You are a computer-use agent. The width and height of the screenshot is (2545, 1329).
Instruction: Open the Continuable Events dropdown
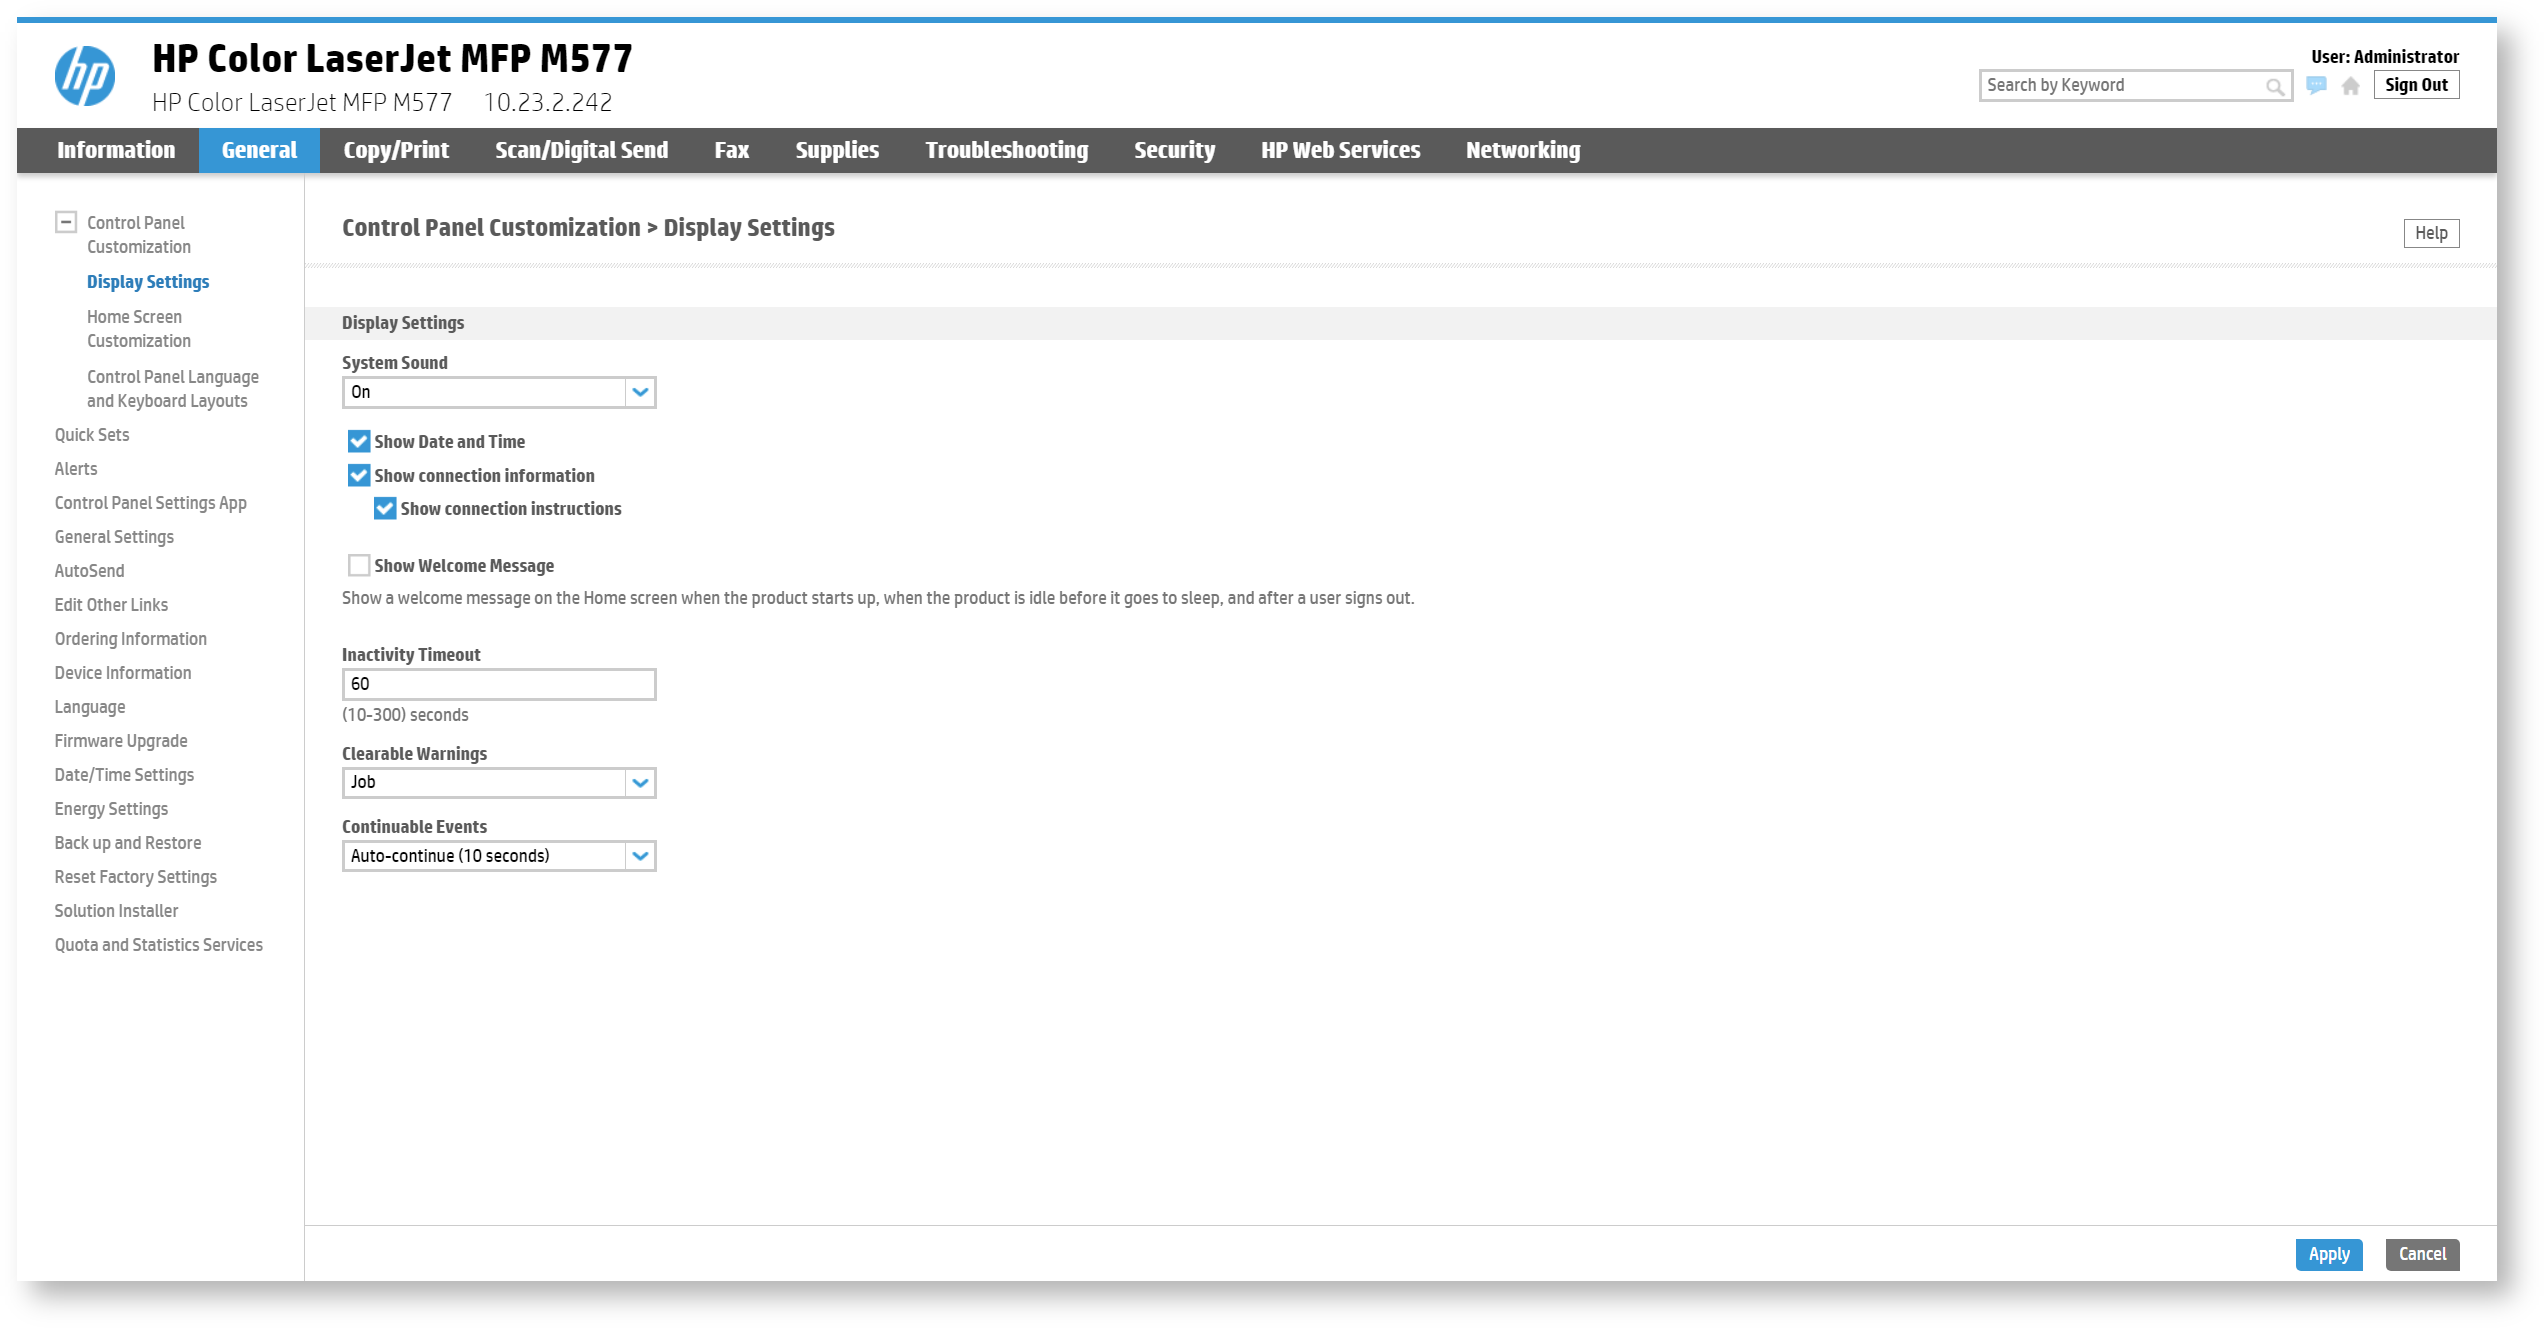pyautogui.click(x=499, y=856)
